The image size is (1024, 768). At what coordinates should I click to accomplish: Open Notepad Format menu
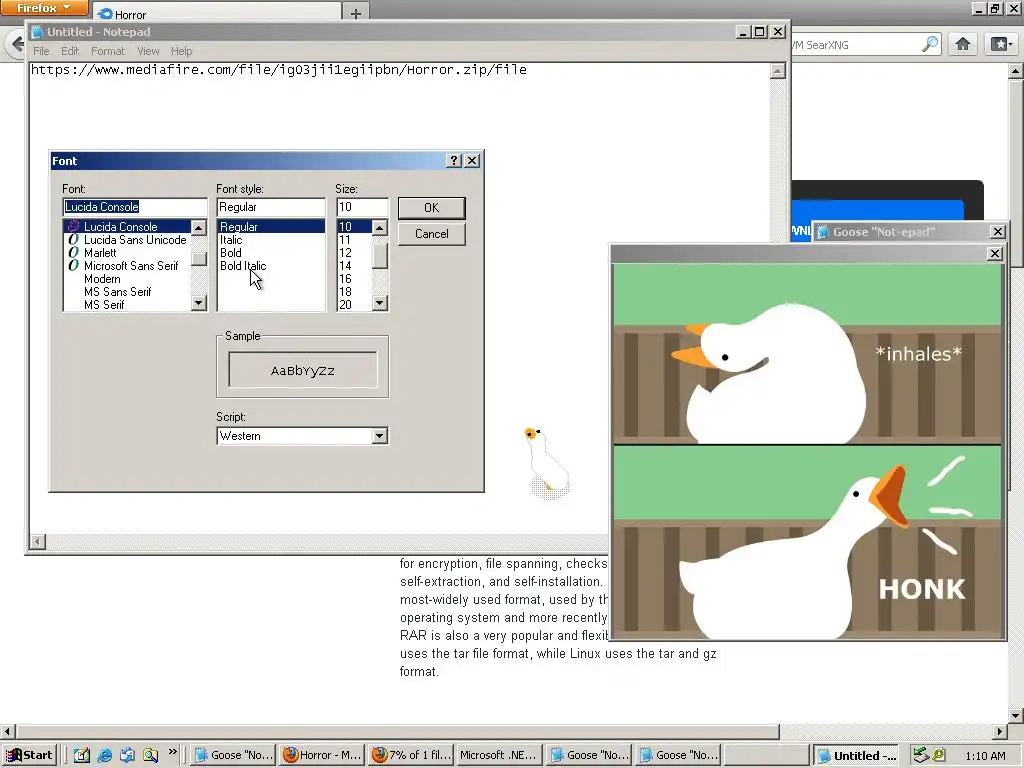(108, 51)
